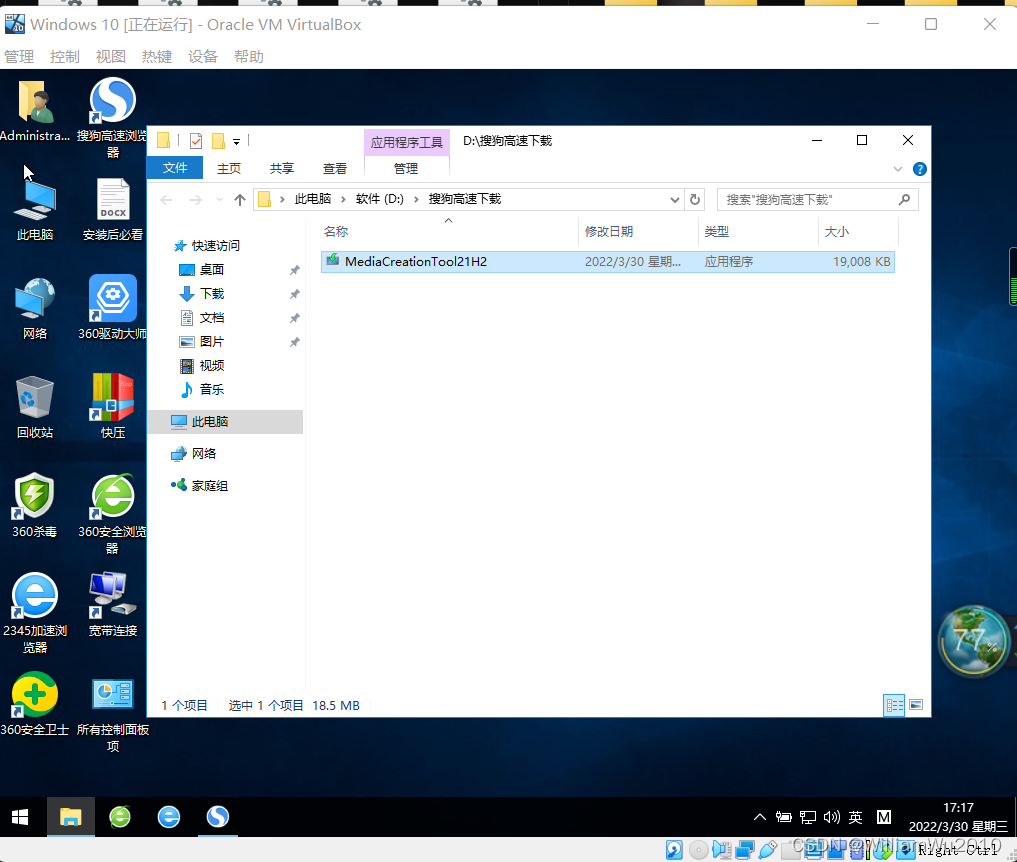Image resolution: width=1017 pixels, height=862 pixels.
Task: Open 此电脑 desktop icon
Action: [35, 209]
